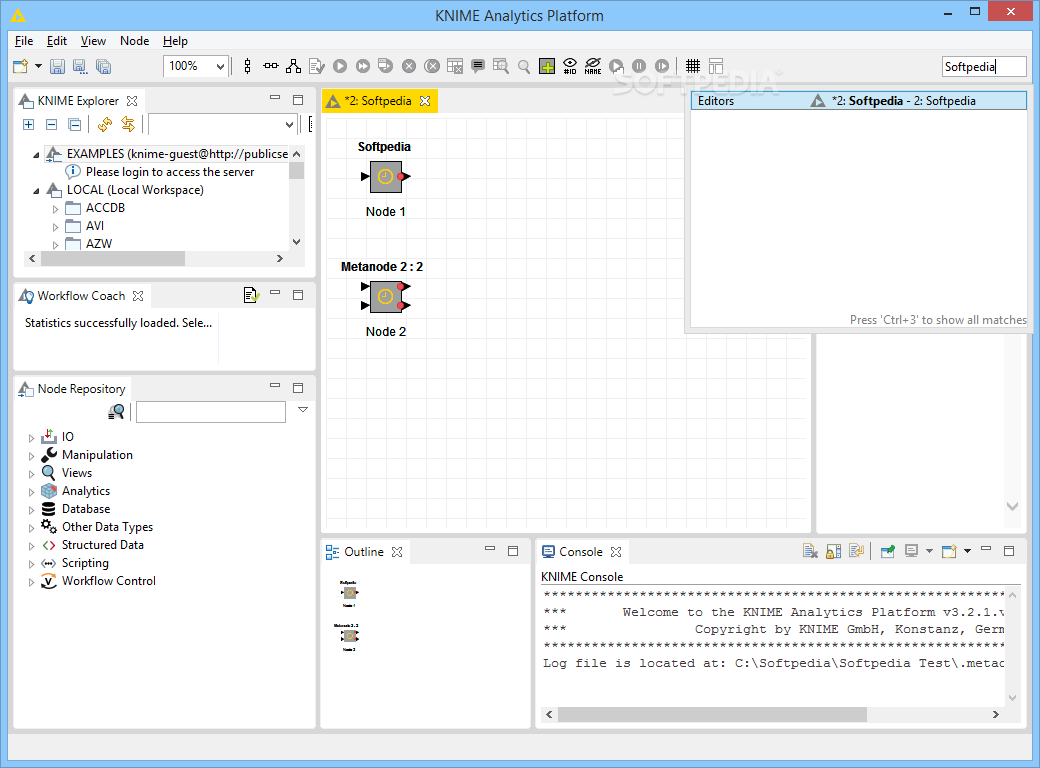Viewport: 1040px width, 768px height.
Task: Click the vertical node alignment icon
Action: coord(247,66)
